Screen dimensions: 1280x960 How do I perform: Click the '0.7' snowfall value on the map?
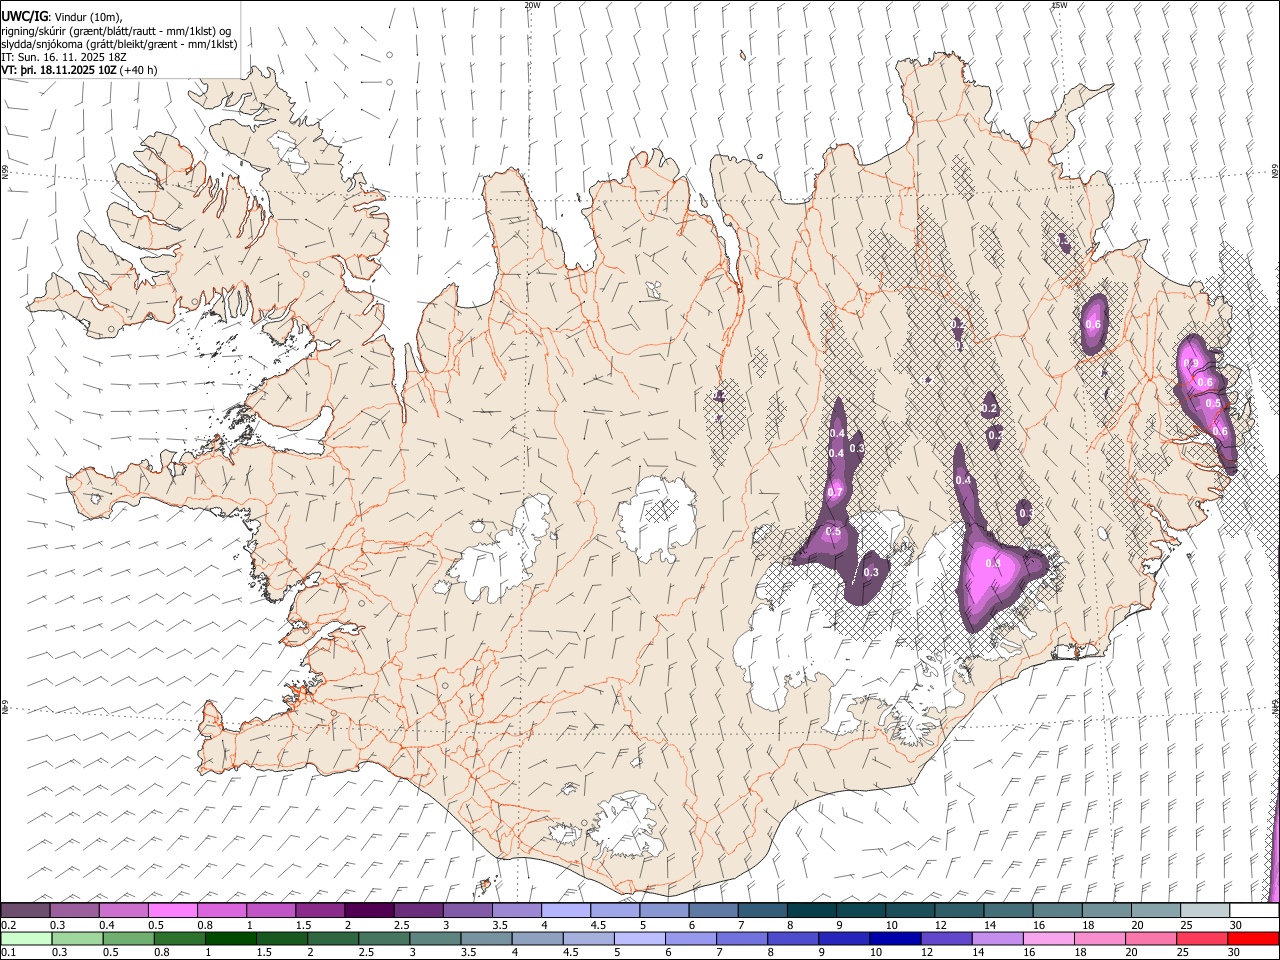pos(835,491)
